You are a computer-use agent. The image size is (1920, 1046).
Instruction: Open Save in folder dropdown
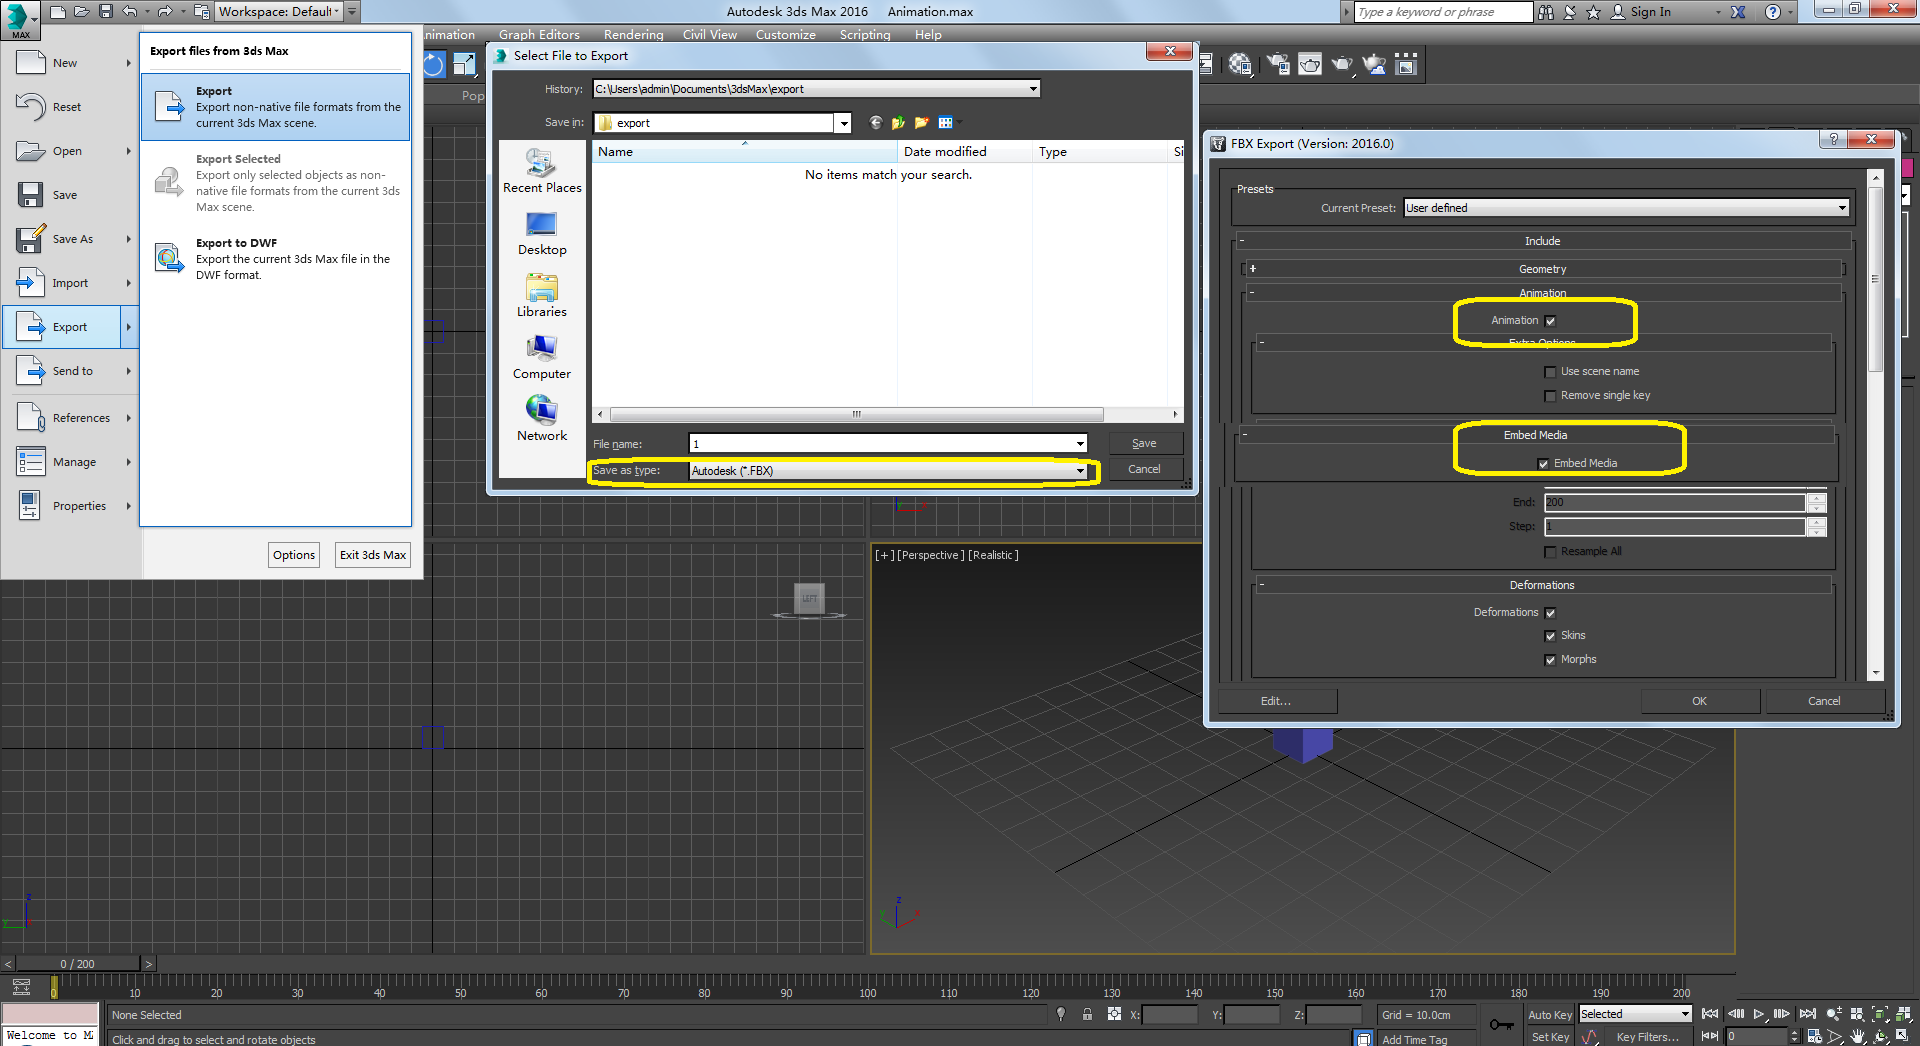tap(722, 123)
